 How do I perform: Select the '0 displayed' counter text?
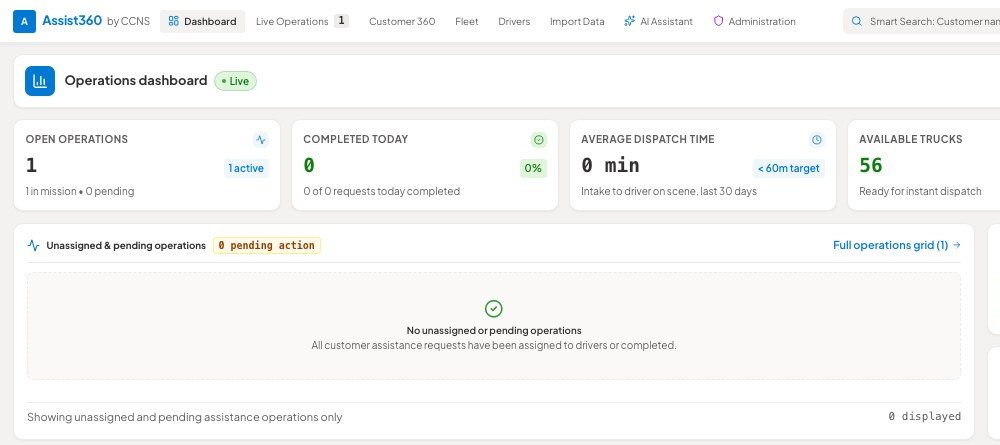(925, 416)
